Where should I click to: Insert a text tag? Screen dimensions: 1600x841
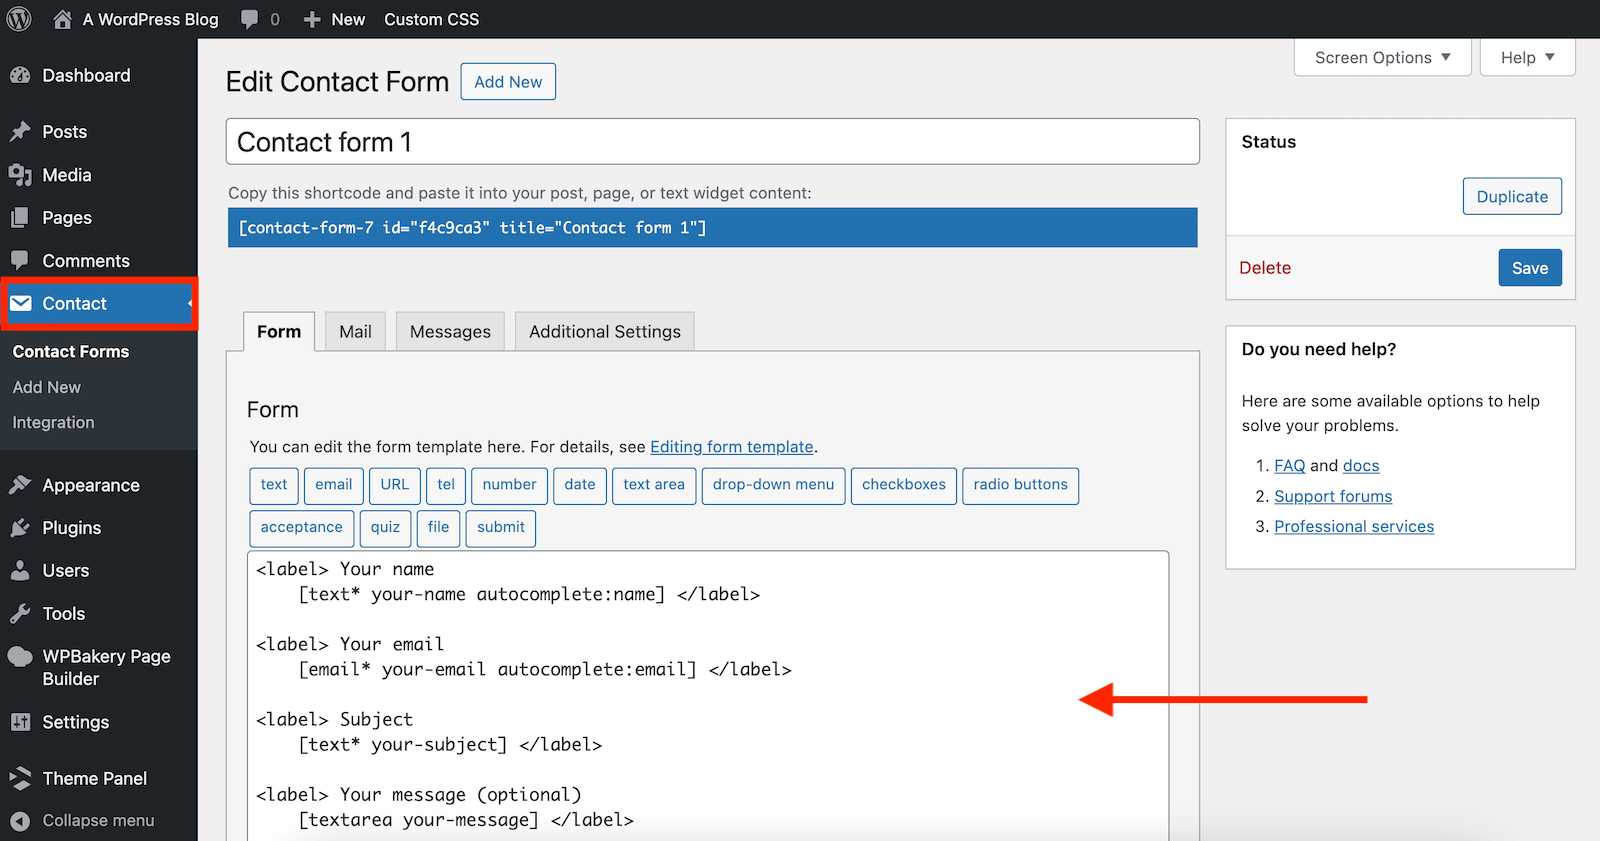click(274, 485)
